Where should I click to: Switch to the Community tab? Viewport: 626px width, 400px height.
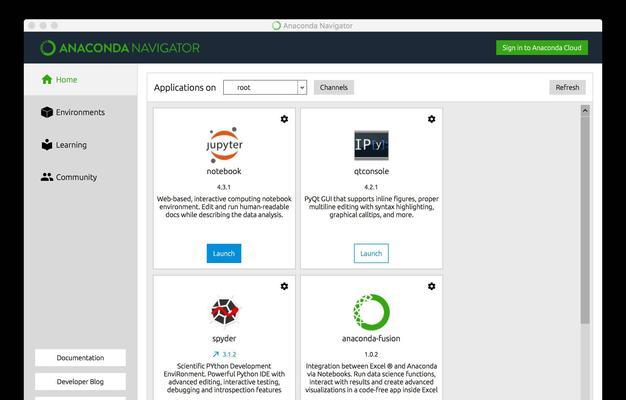coord(81,177)
